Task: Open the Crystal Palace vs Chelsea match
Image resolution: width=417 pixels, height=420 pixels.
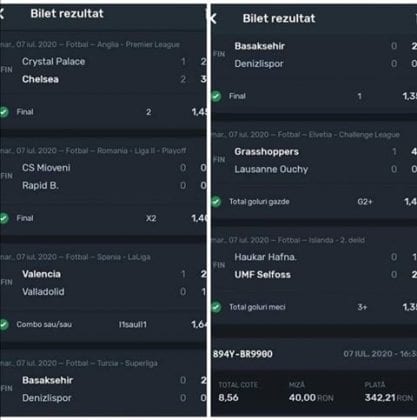Action: 103,70
